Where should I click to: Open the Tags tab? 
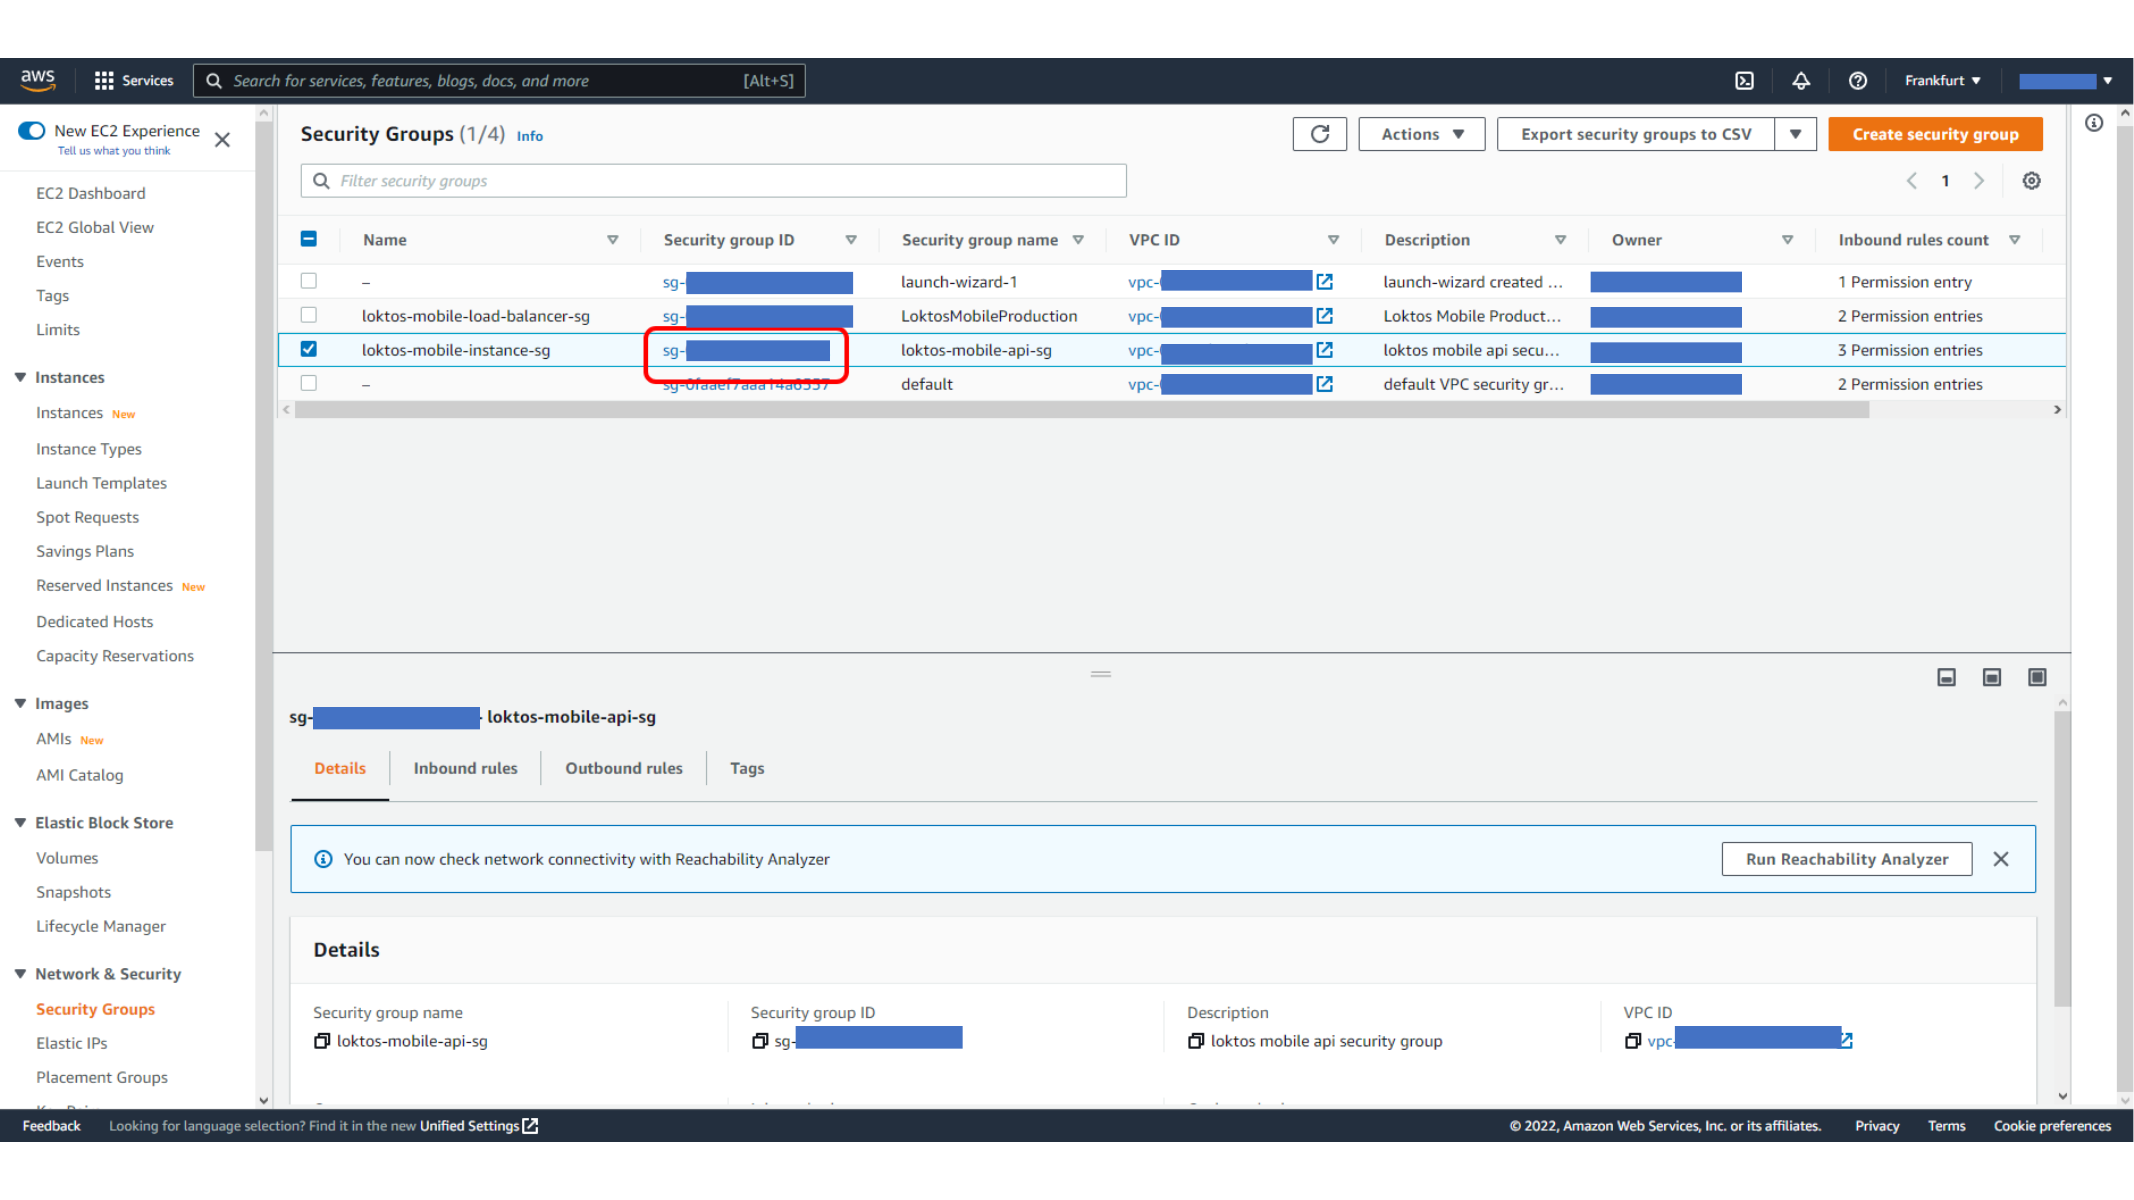pyautogui.click(x=747, y=769)
